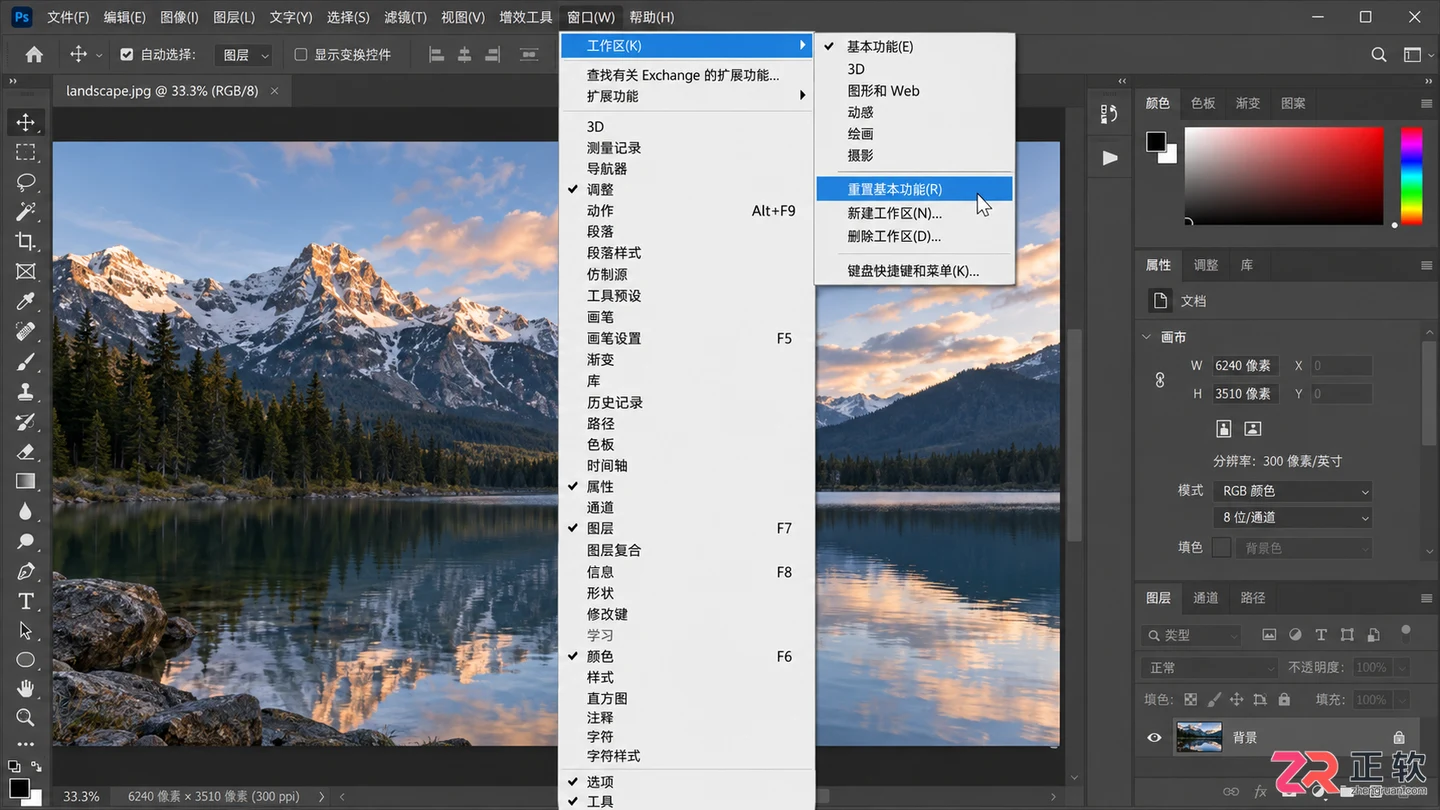Viewport: 1440px width, 810px height.
Task: Select the Eraser tool
Action: click(x=26, y=451)
